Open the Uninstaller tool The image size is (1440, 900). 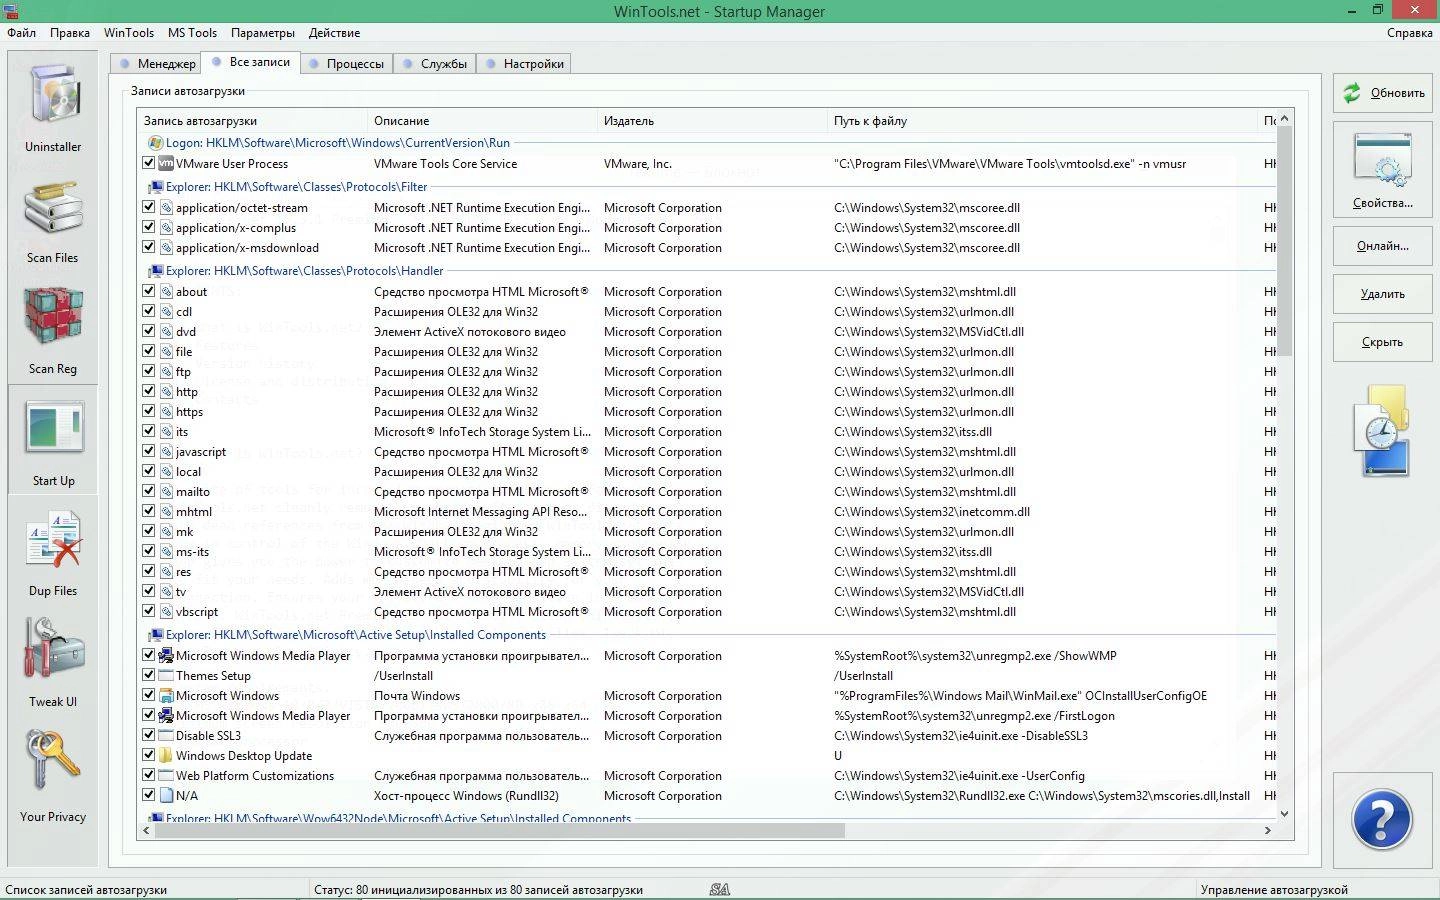point(53,108)
